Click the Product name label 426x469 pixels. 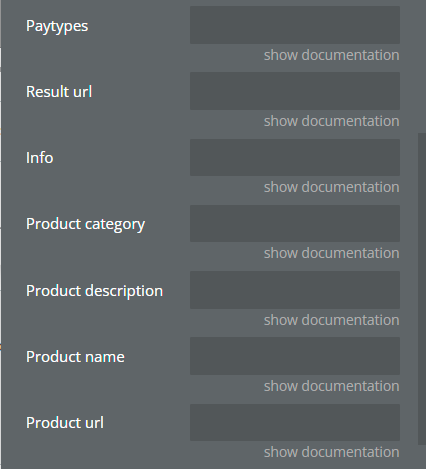pyautogui.click(x=75, y=357)
